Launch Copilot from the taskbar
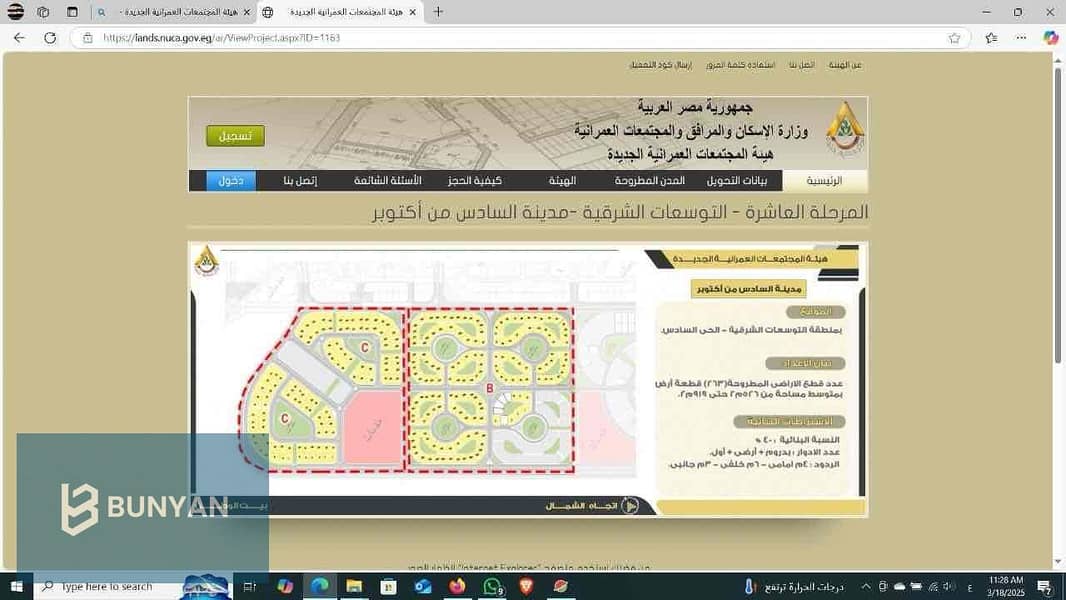This screenshot has width=1066, height=600. (285, 586)
